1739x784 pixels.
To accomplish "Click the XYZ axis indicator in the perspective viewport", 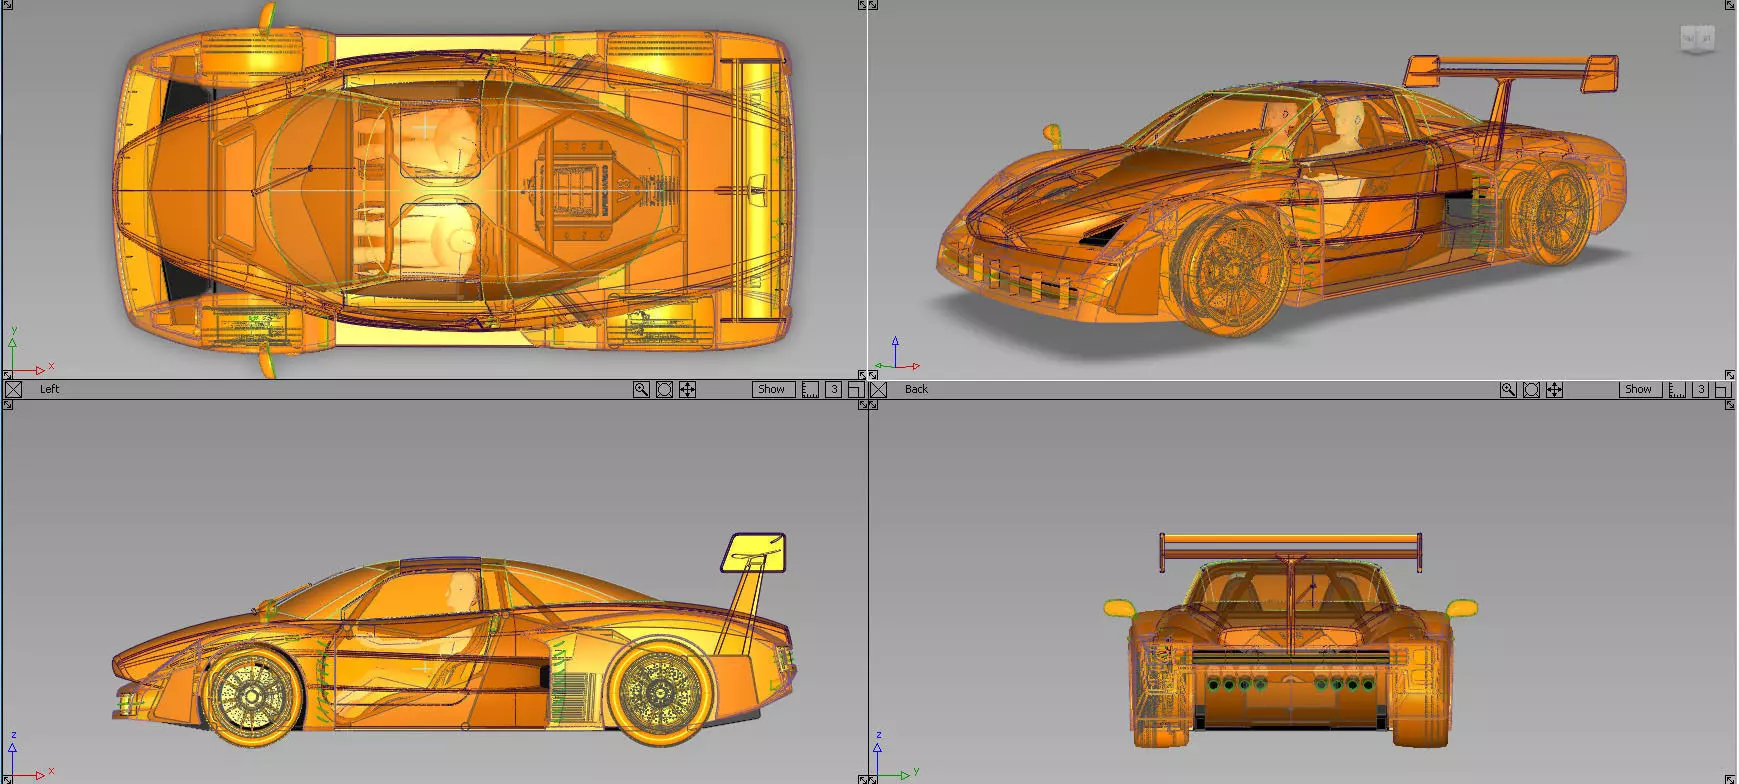I will tap(895, 355).
